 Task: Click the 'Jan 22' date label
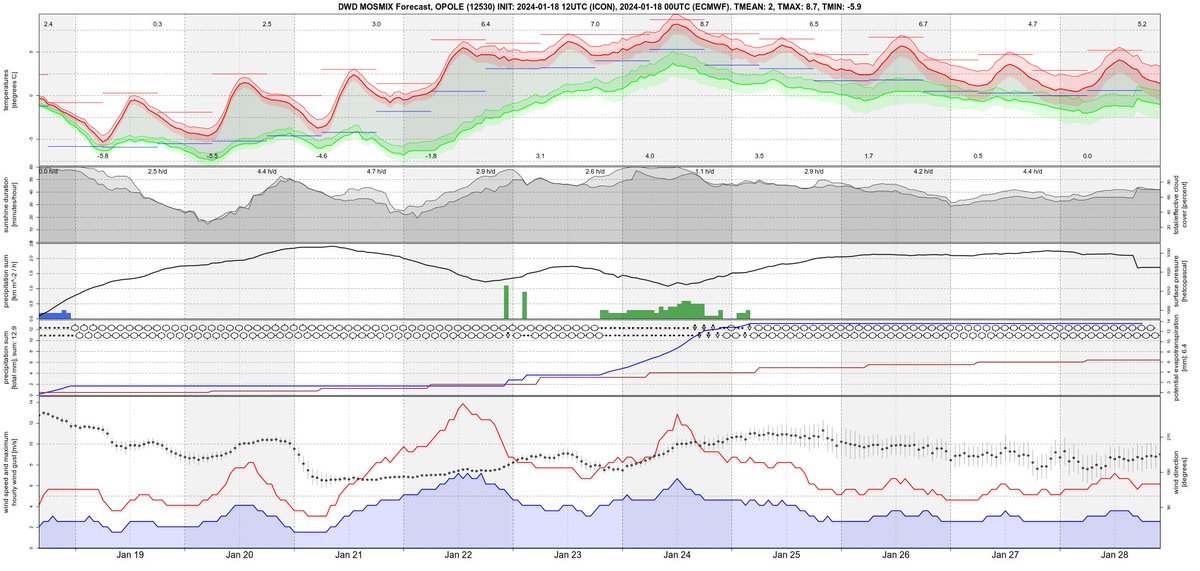(x=459, y=554)
